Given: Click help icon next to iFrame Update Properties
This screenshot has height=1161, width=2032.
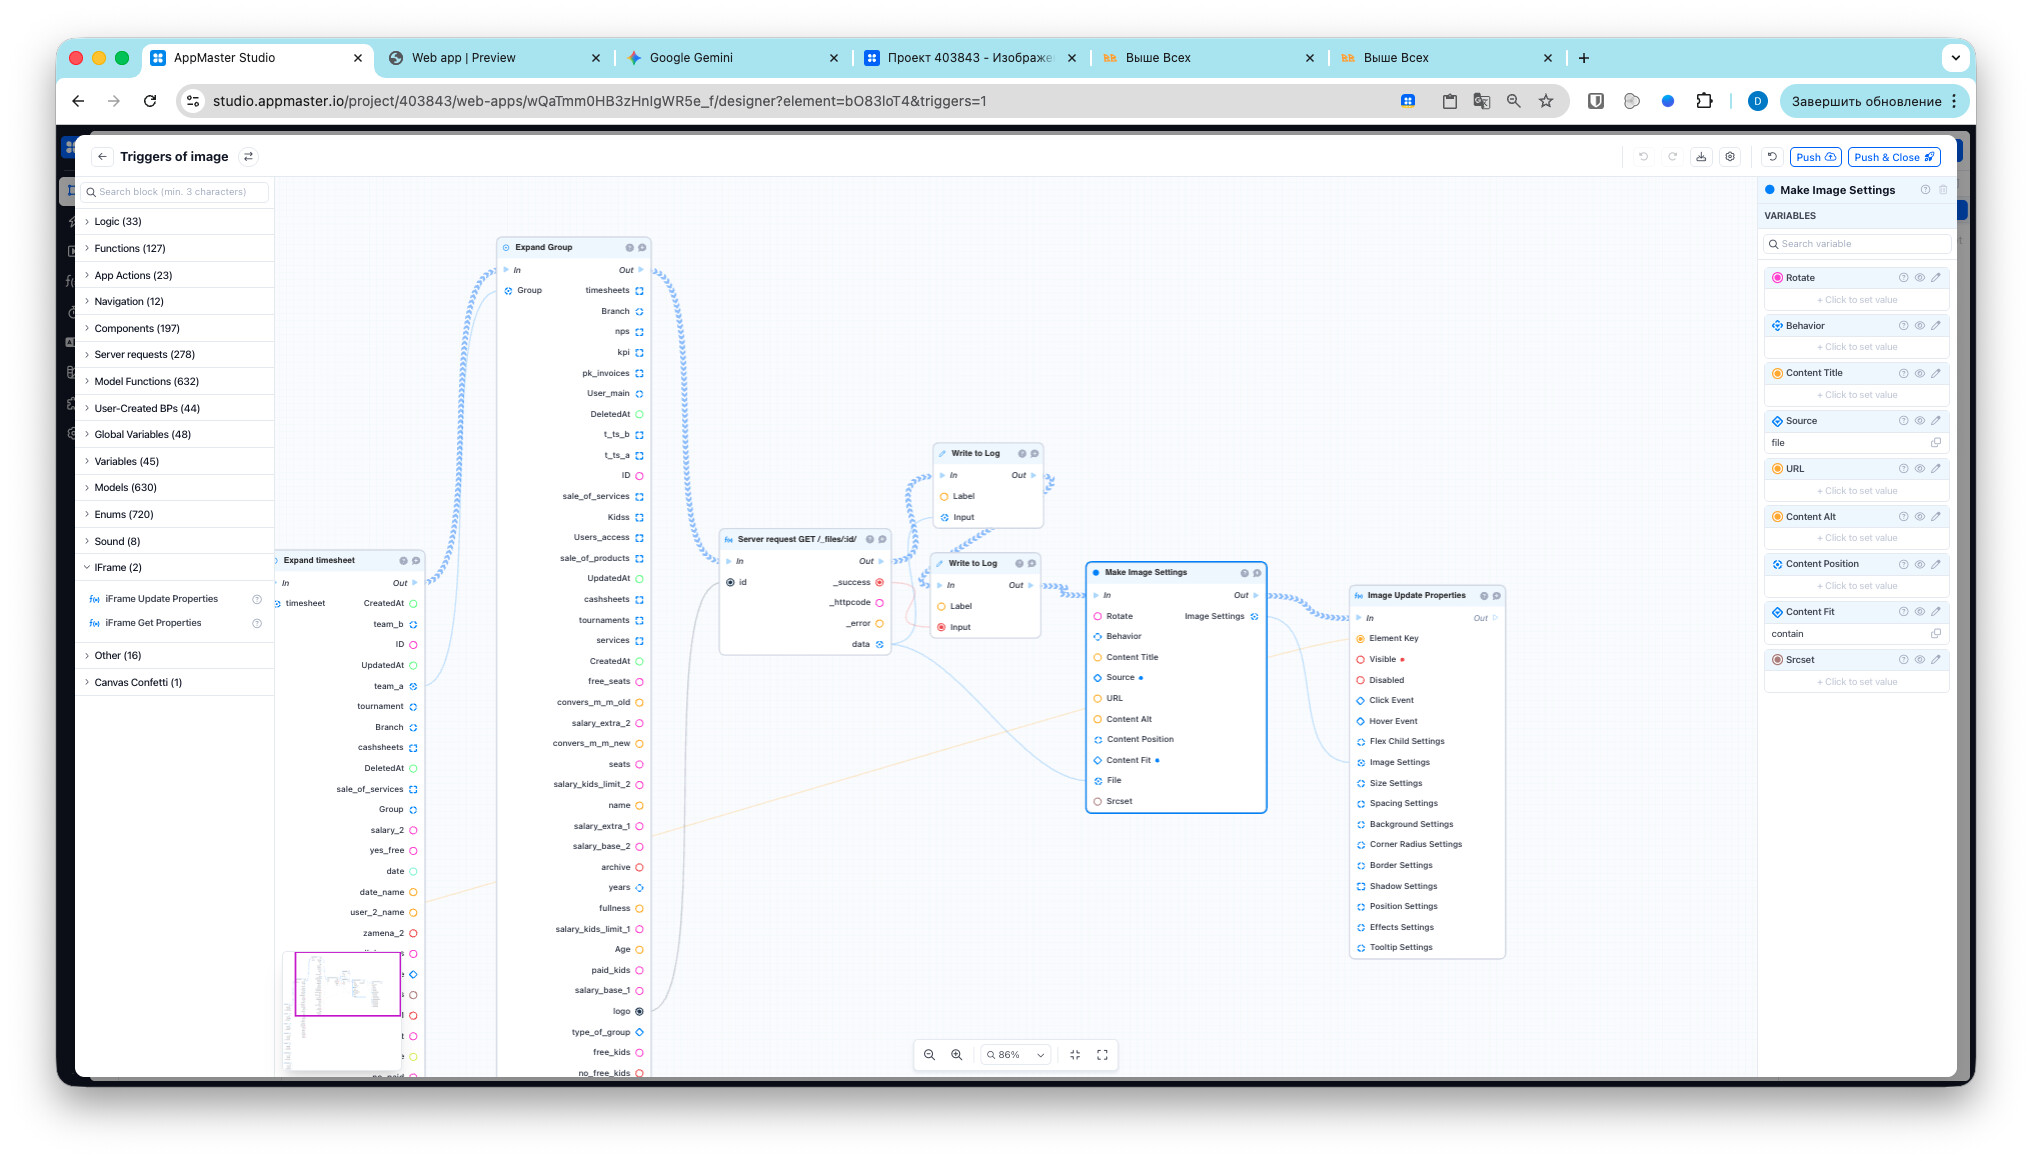Looking at the screenshot, I should (x=257, y=599).
